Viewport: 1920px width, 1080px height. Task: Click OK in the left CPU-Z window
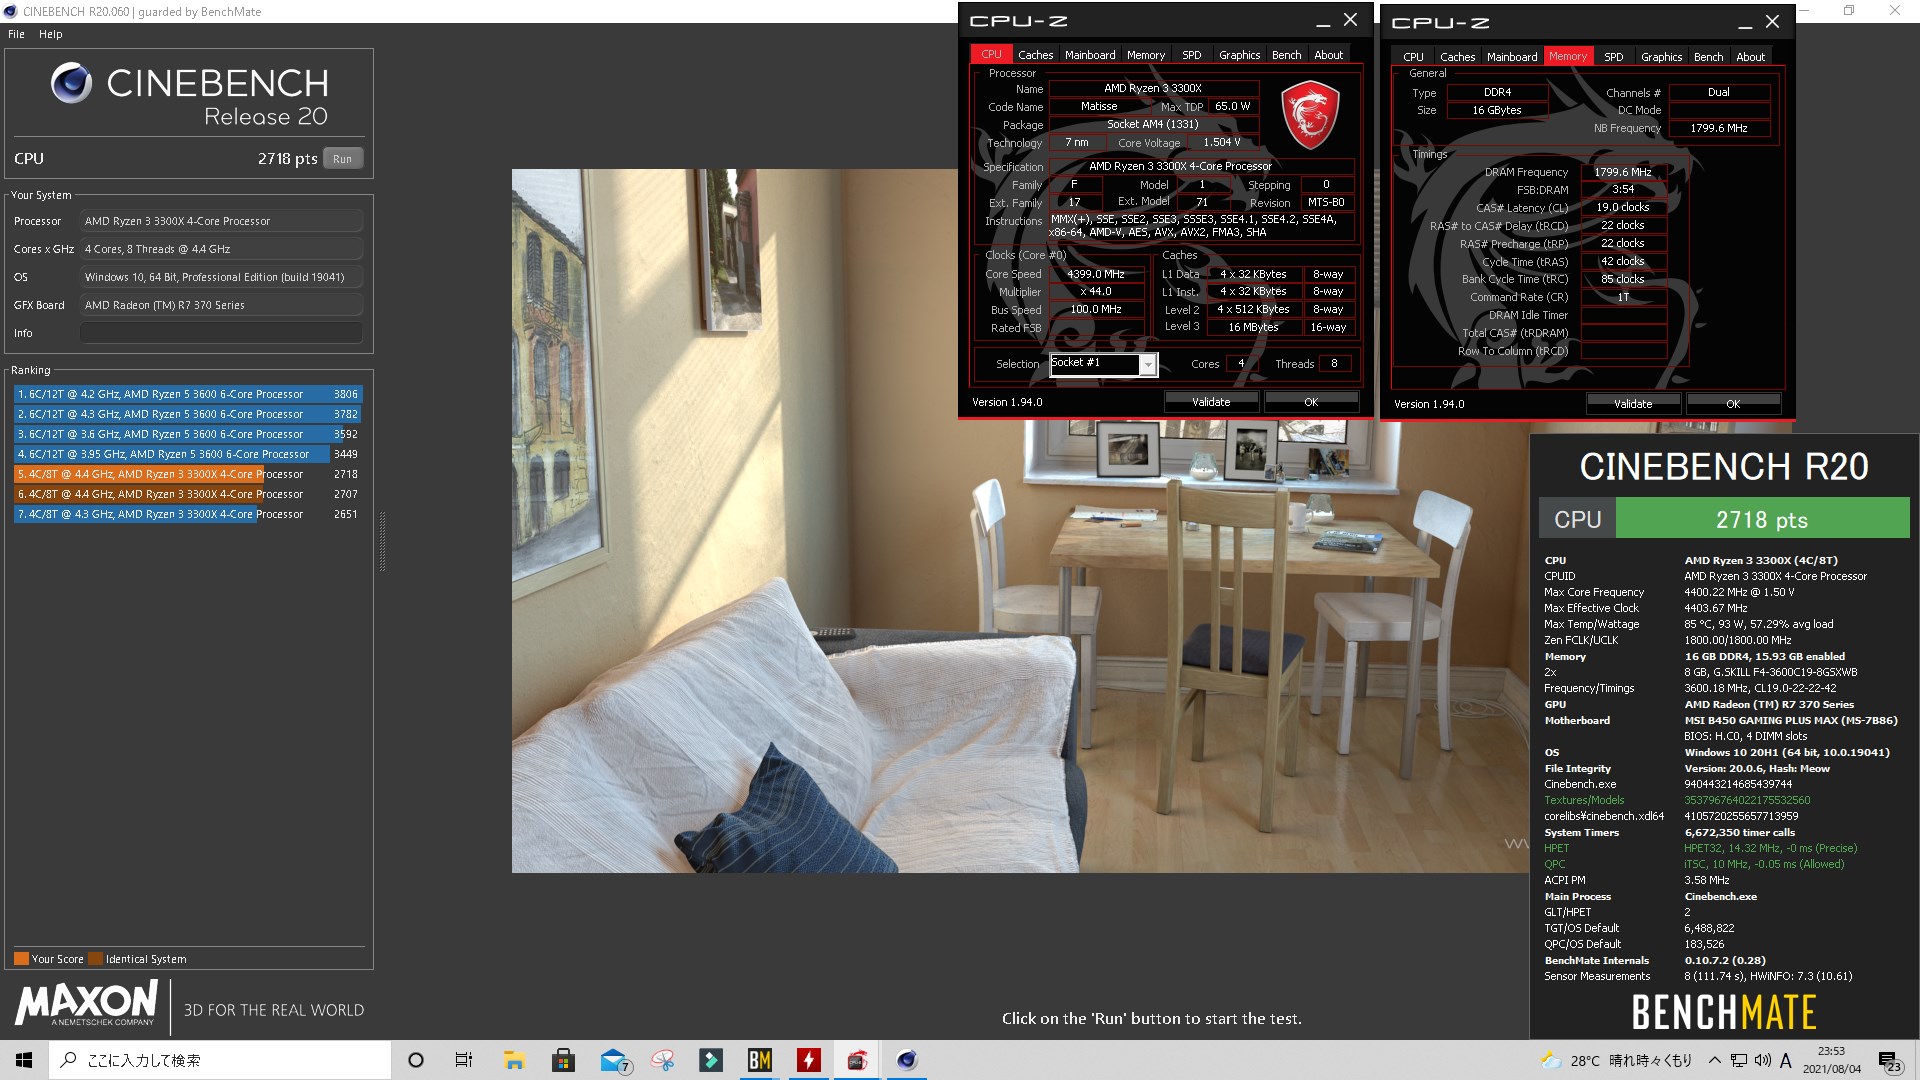pyautogui.click(x=1311, y=402)
